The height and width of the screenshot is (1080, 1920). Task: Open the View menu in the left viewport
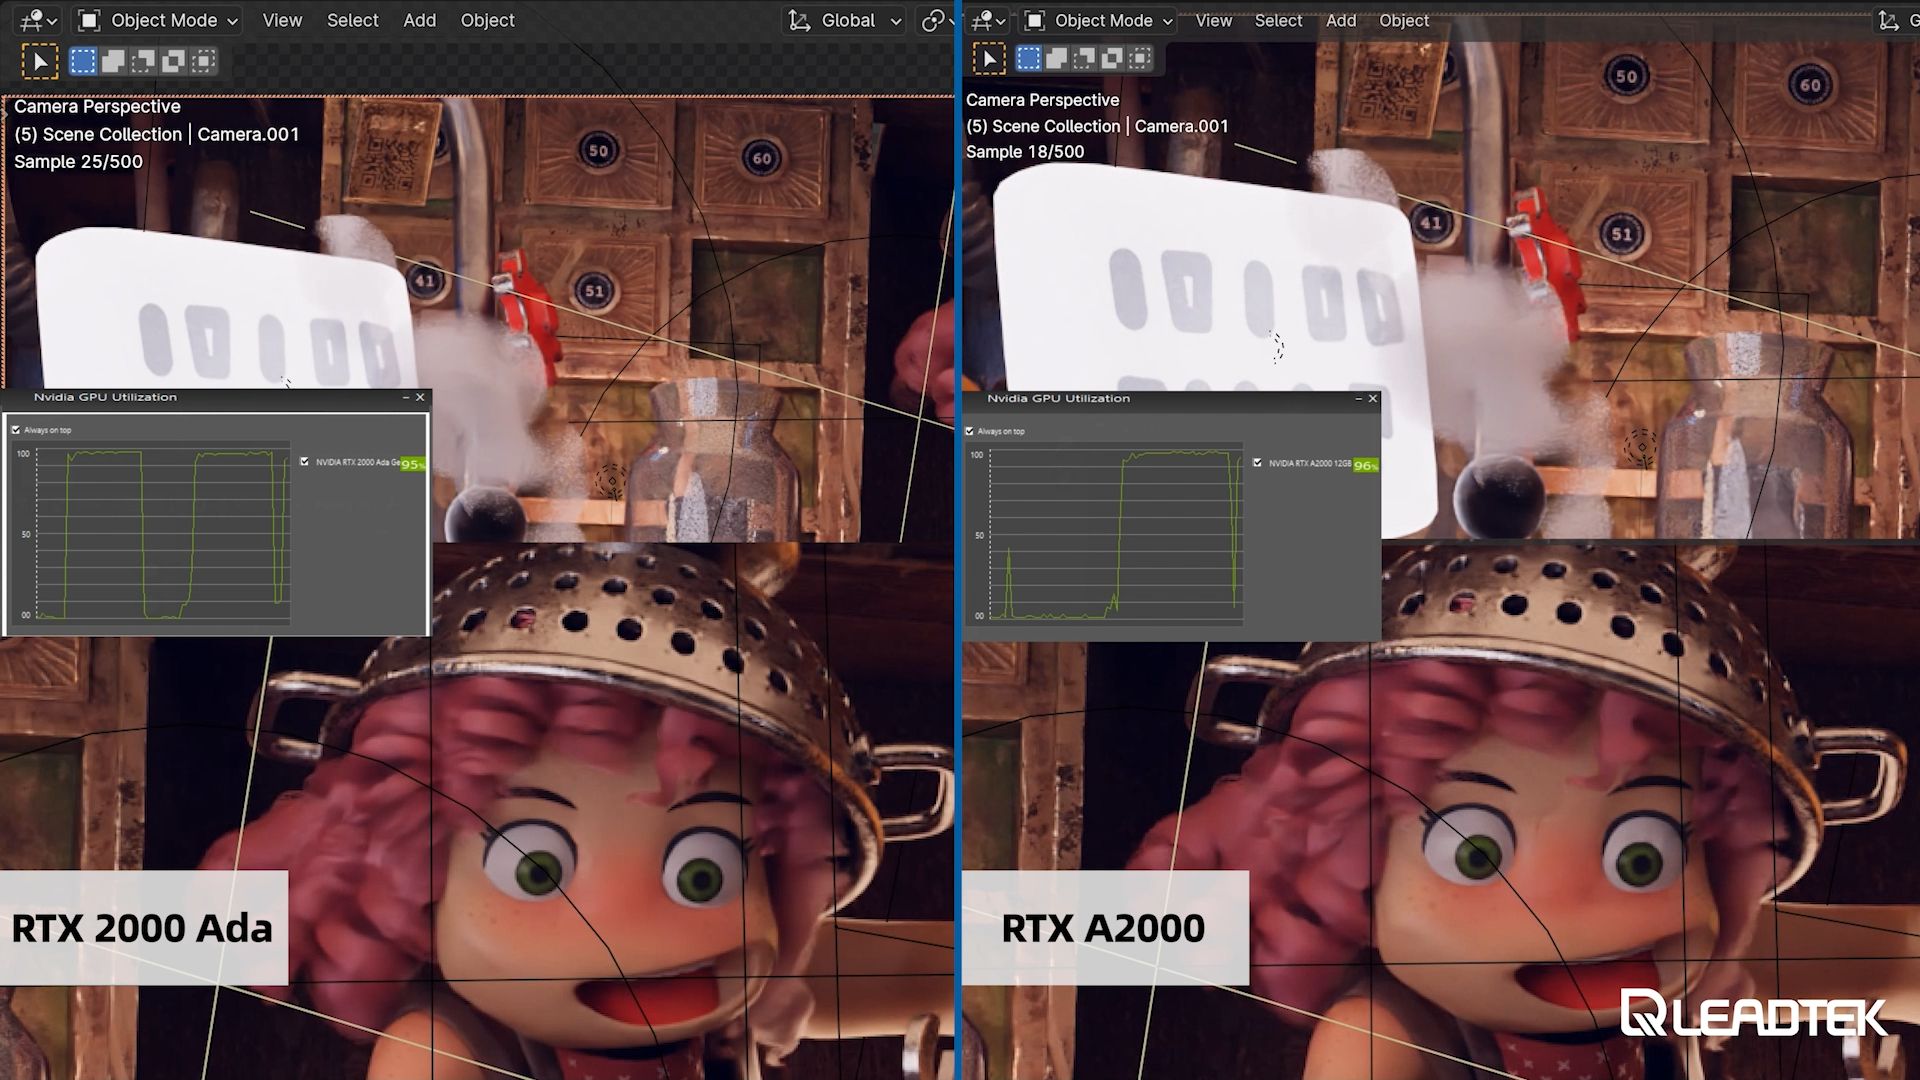coord(282,20)
